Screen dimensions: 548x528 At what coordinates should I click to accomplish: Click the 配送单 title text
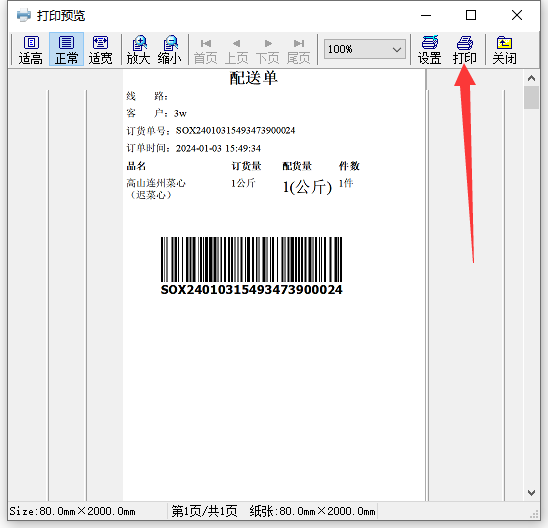click(x=253, y=78)
